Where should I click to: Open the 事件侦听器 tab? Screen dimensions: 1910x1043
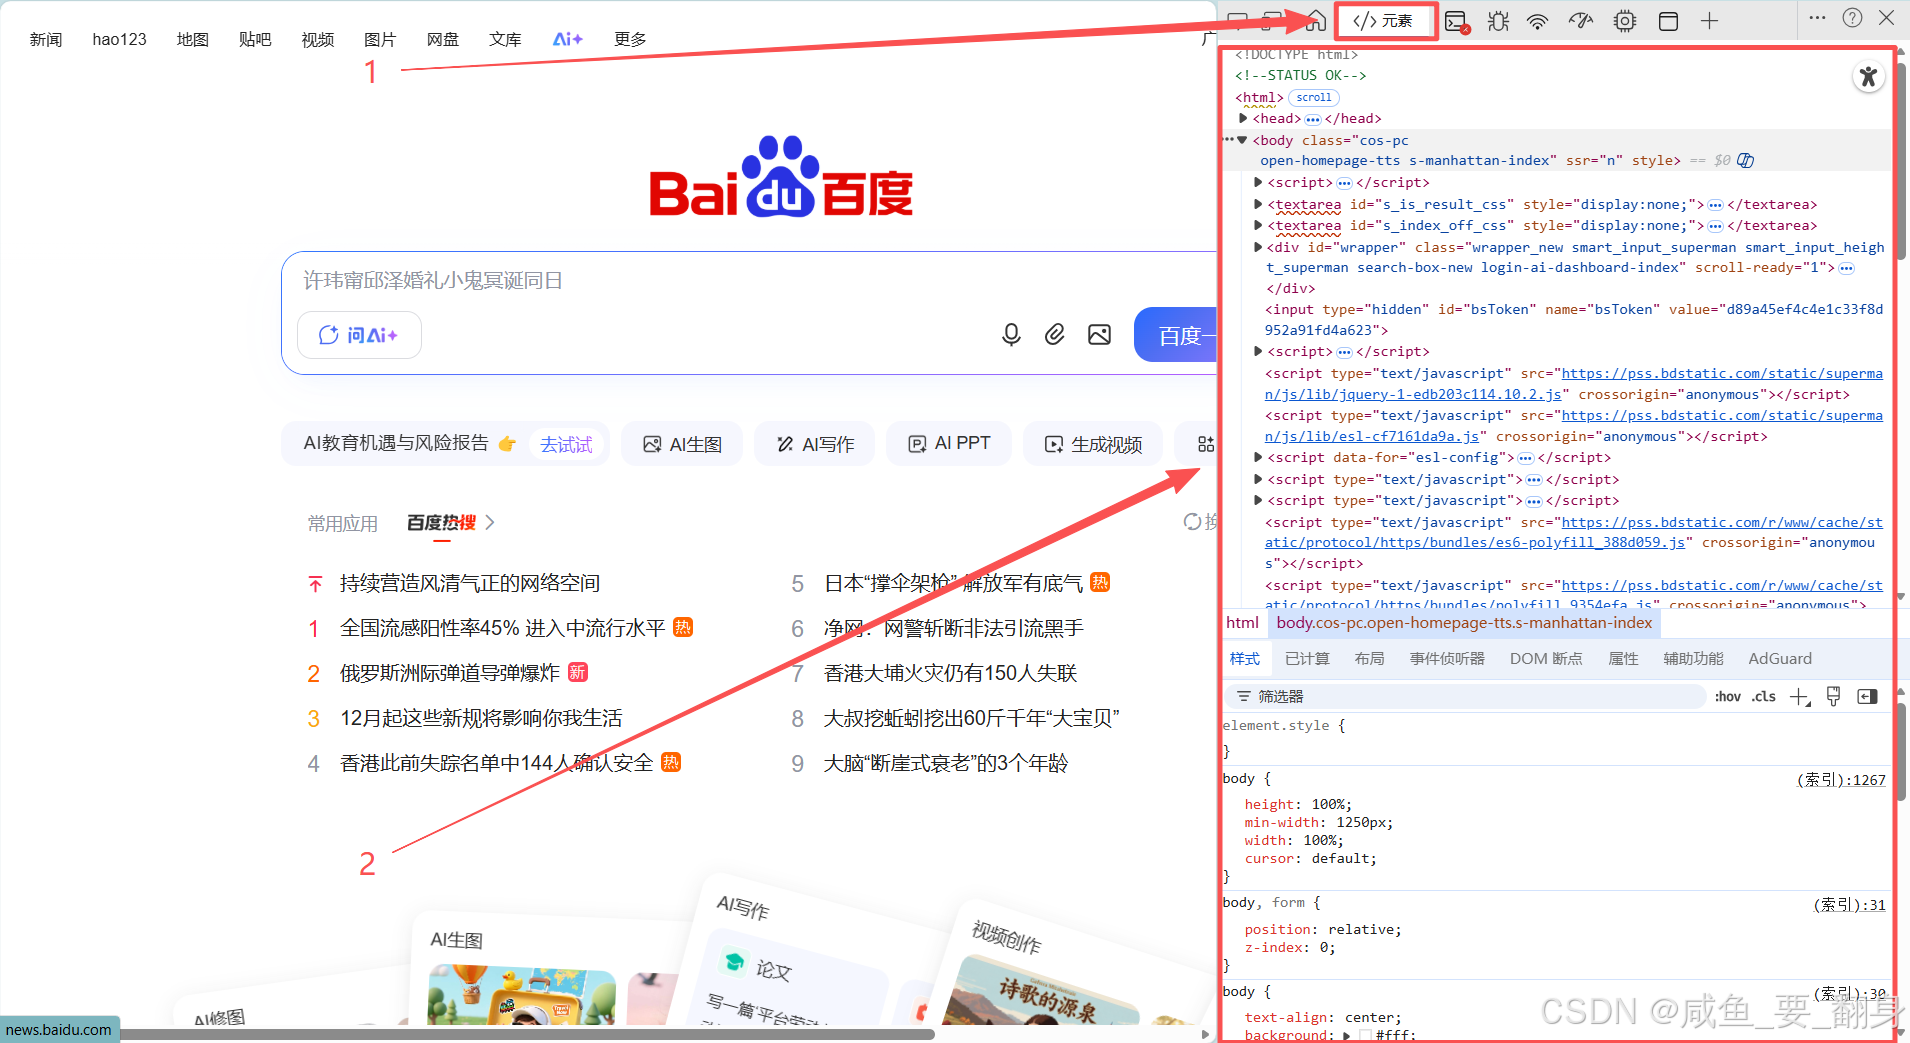click(x=1447, y=658)
